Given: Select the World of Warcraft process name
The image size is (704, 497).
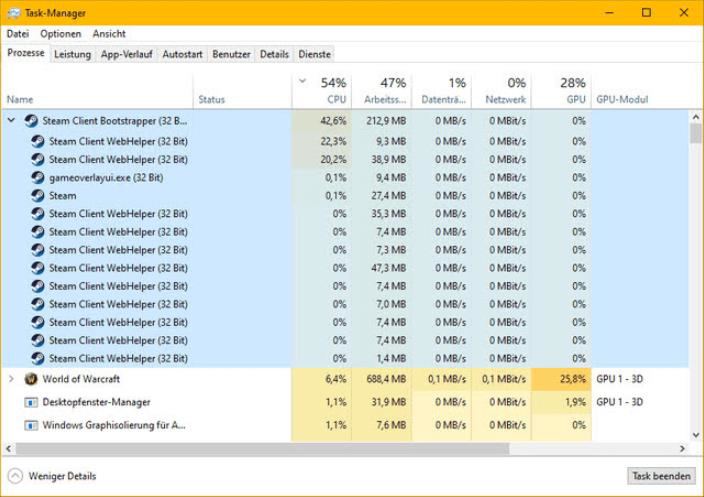Looking at the screenshot, I should 81,379.
